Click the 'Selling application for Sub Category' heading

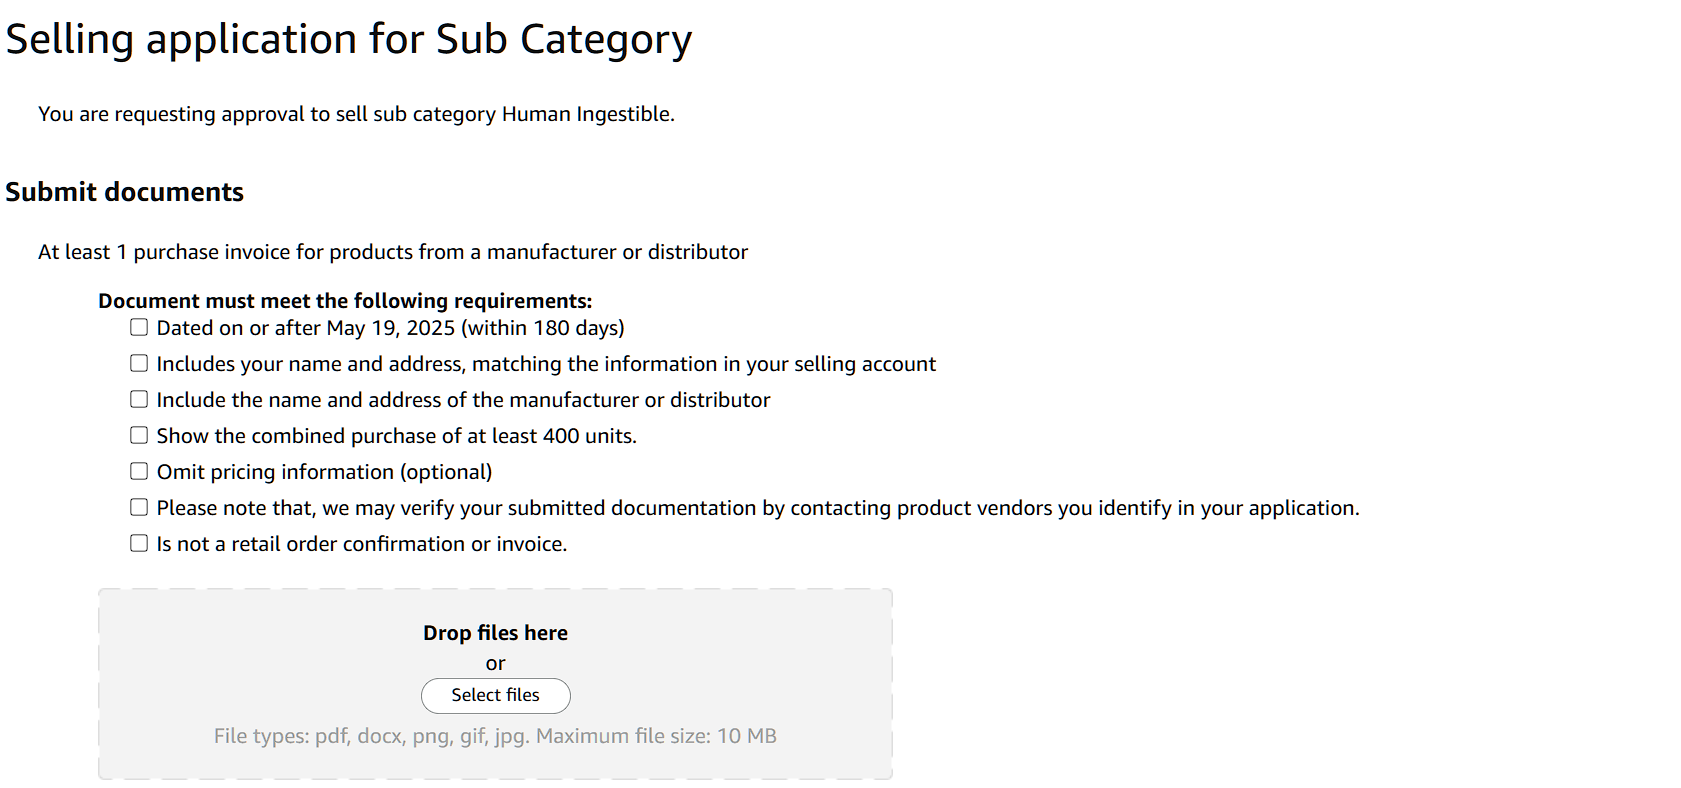348,40
